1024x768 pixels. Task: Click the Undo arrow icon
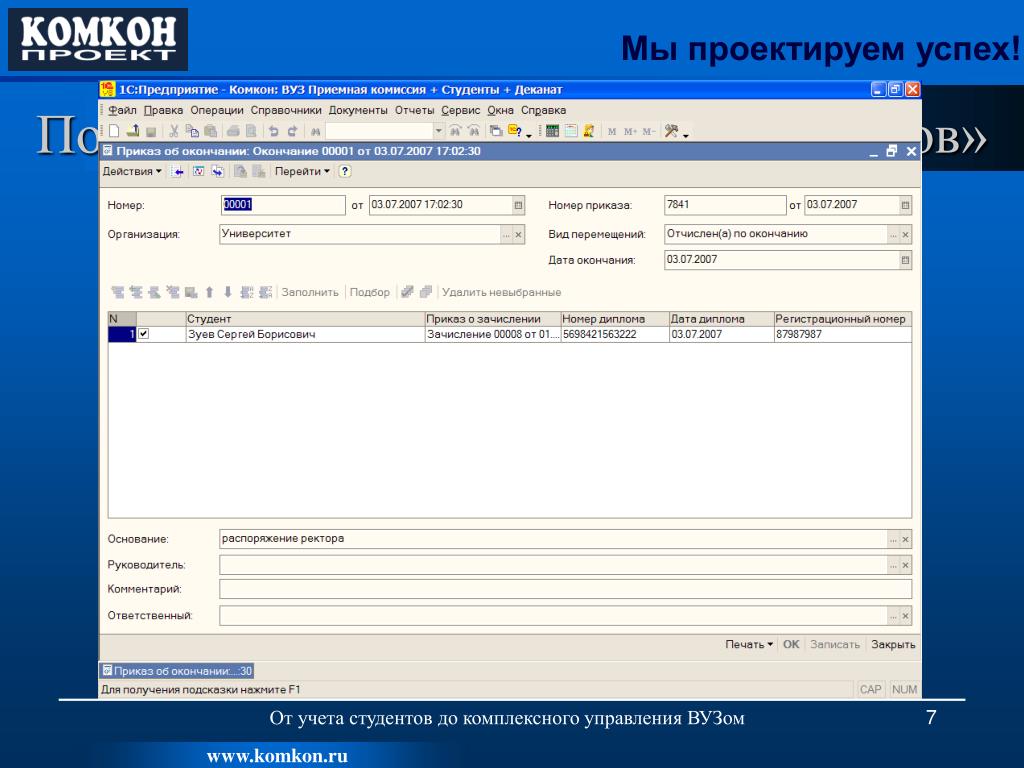tap(274, 131)
